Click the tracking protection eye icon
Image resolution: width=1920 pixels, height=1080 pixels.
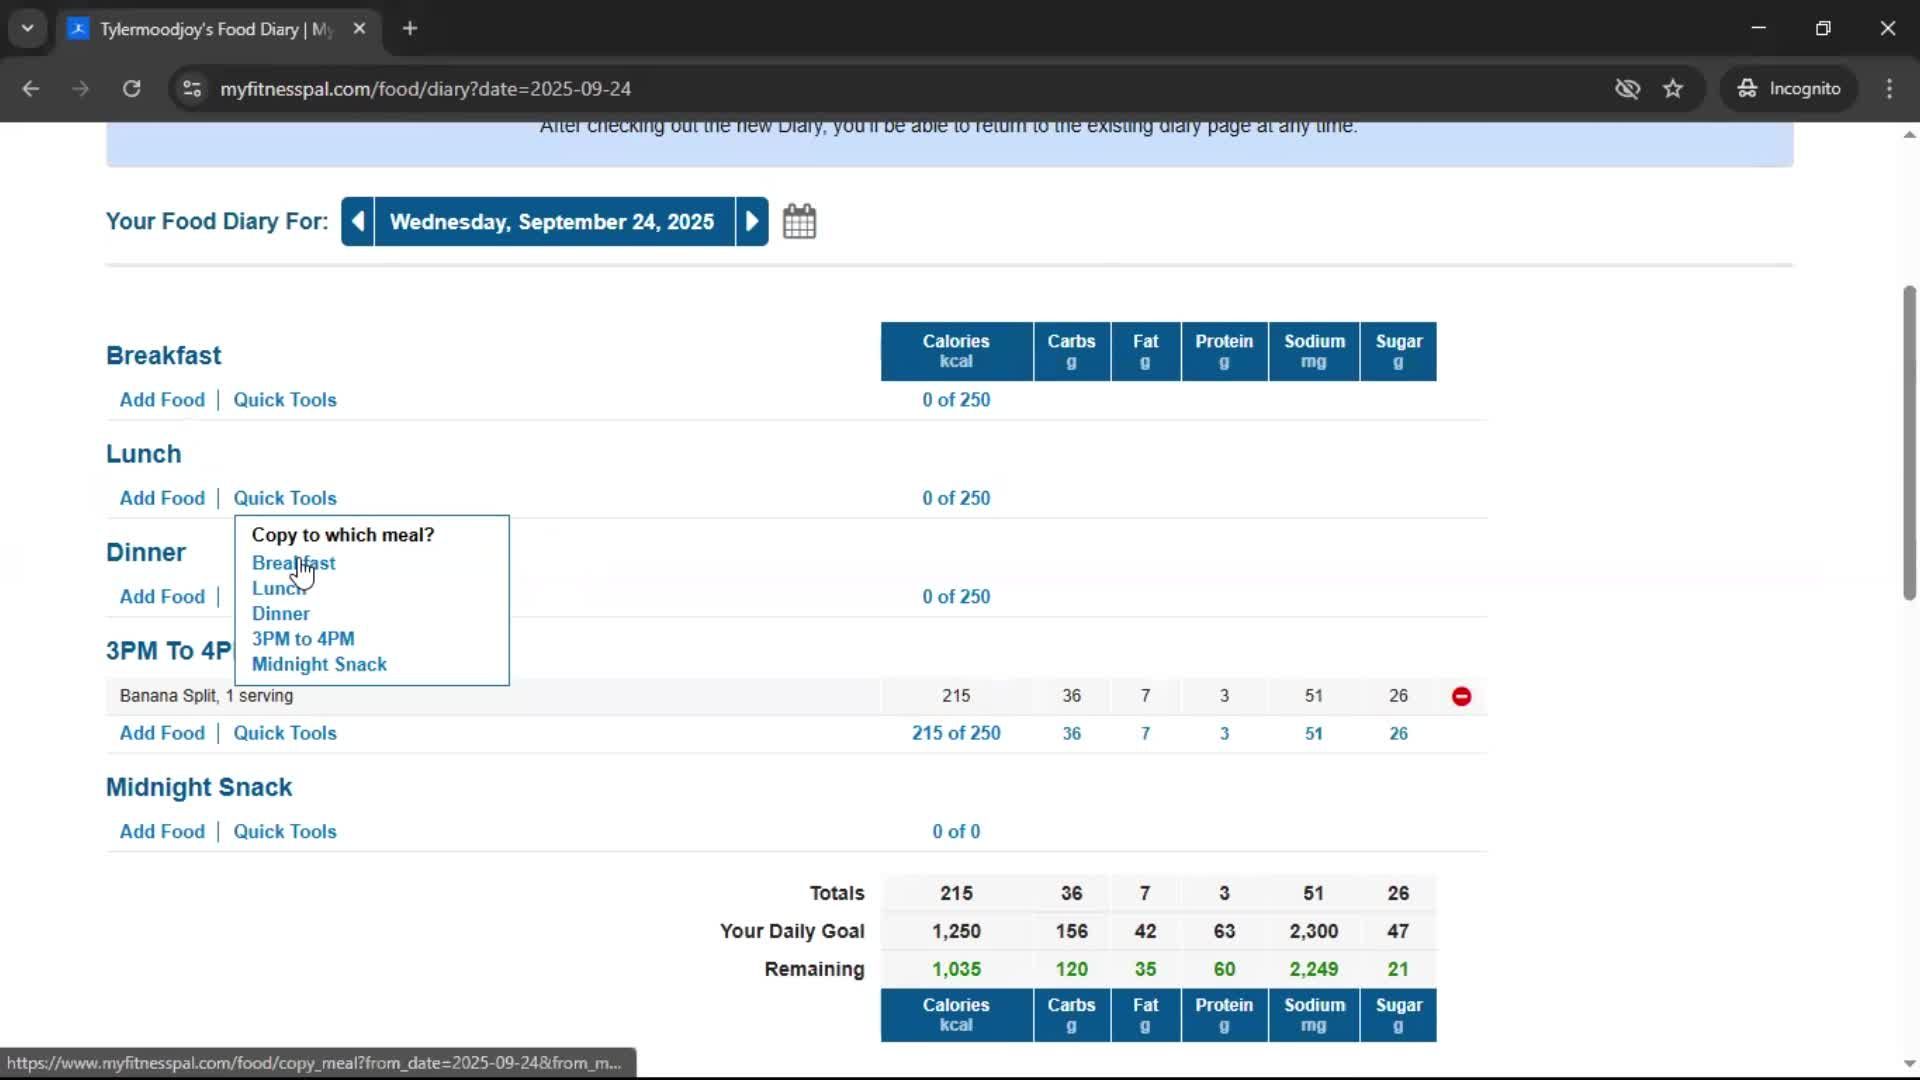pos(1627,88)
